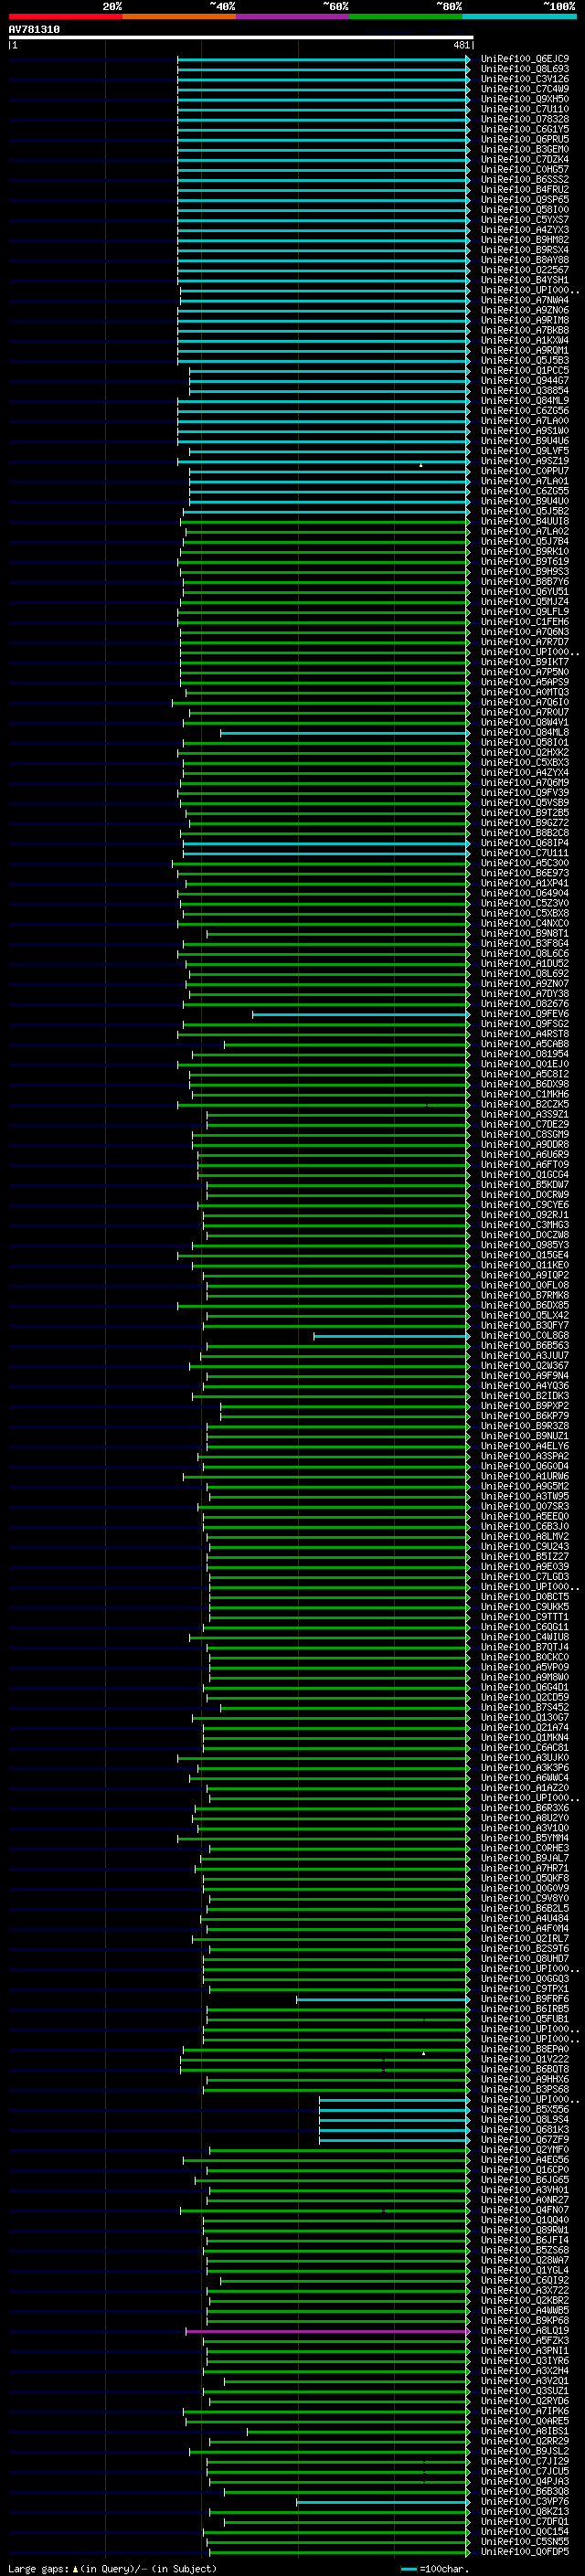
Task: Select label UniRef100_B8AY88
Action: pos(525,260)
